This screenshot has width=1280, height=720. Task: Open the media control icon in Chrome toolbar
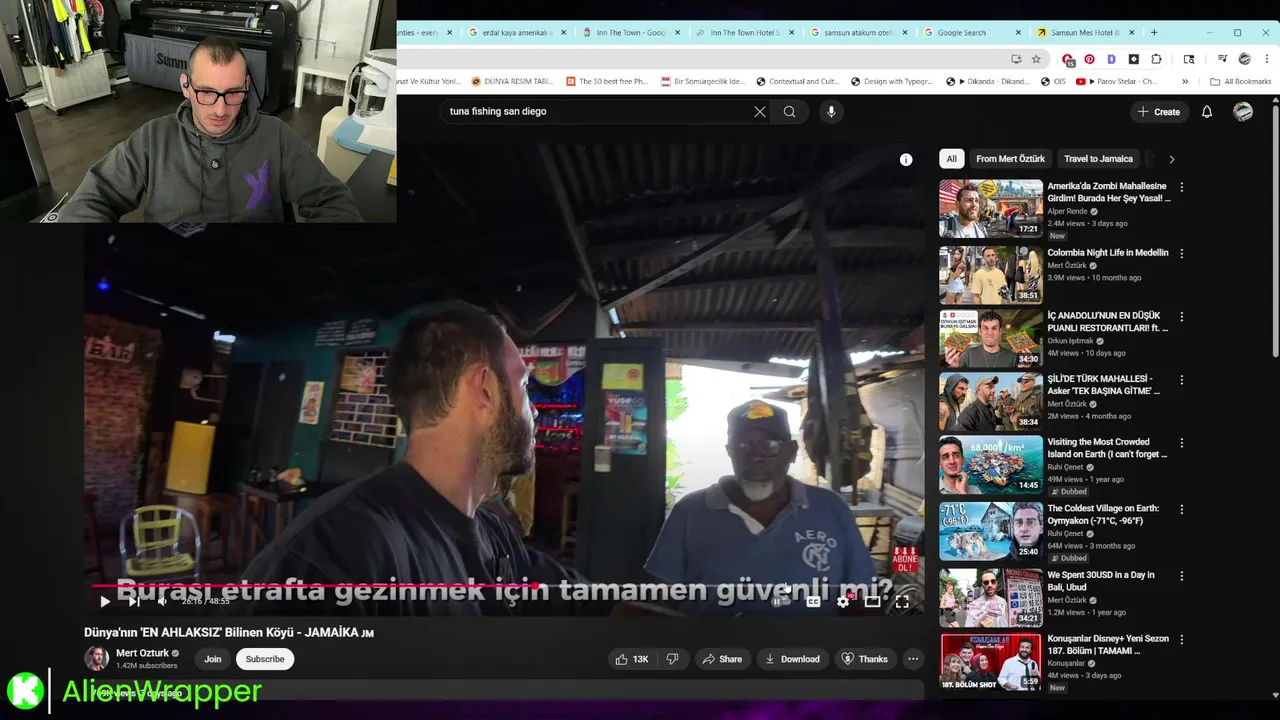pyautogui.click(x=1222, y=59)
